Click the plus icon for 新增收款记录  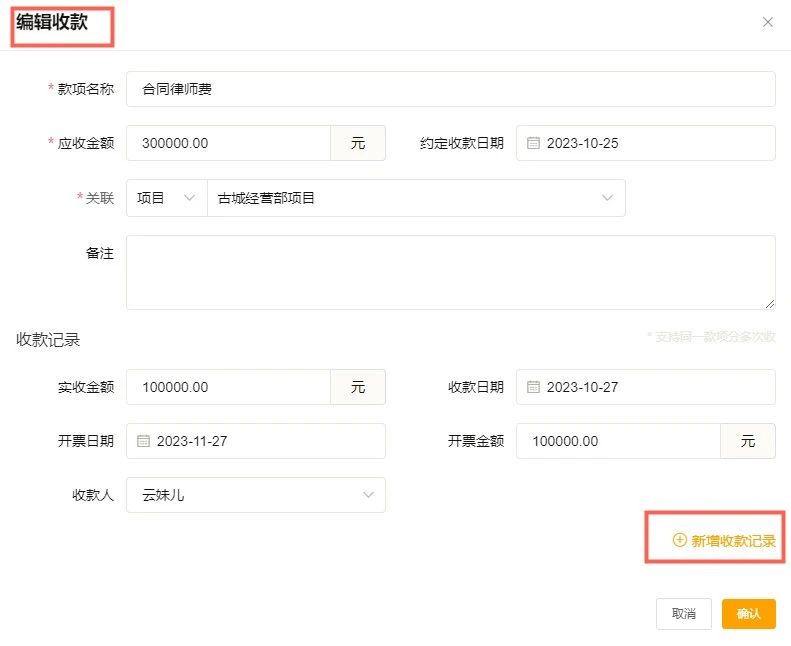tap(680, 540)
